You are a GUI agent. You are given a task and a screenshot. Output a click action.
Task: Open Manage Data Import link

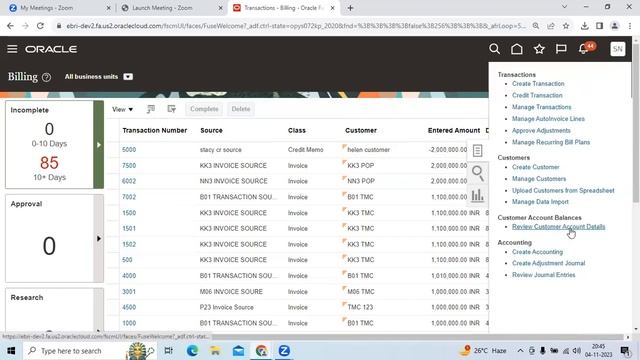pos(540,202)
